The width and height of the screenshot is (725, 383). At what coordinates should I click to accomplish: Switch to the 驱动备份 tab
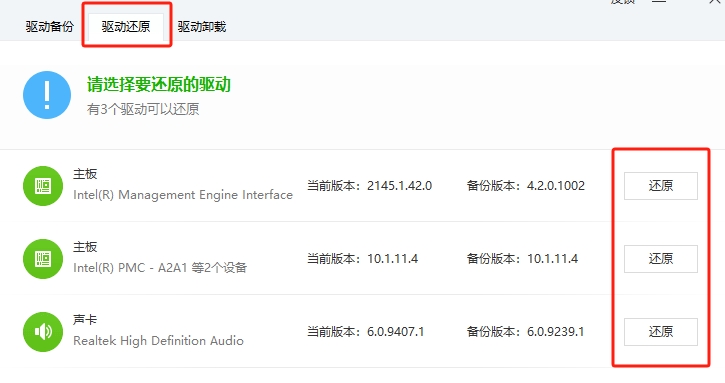coord(49,27)
